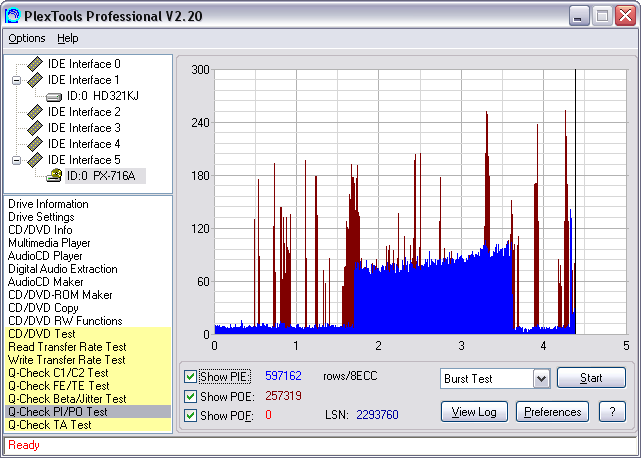Toggle the Show PIE checkbox

[x=190, y=376]
